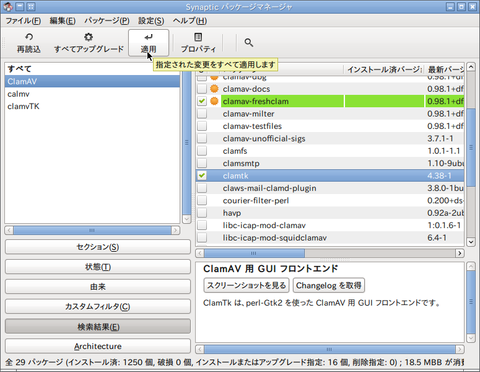Image resolution: width=480 pixels, height=372 pixels.
Task: Select ClamAV search entry
Action: click(92, 81)
